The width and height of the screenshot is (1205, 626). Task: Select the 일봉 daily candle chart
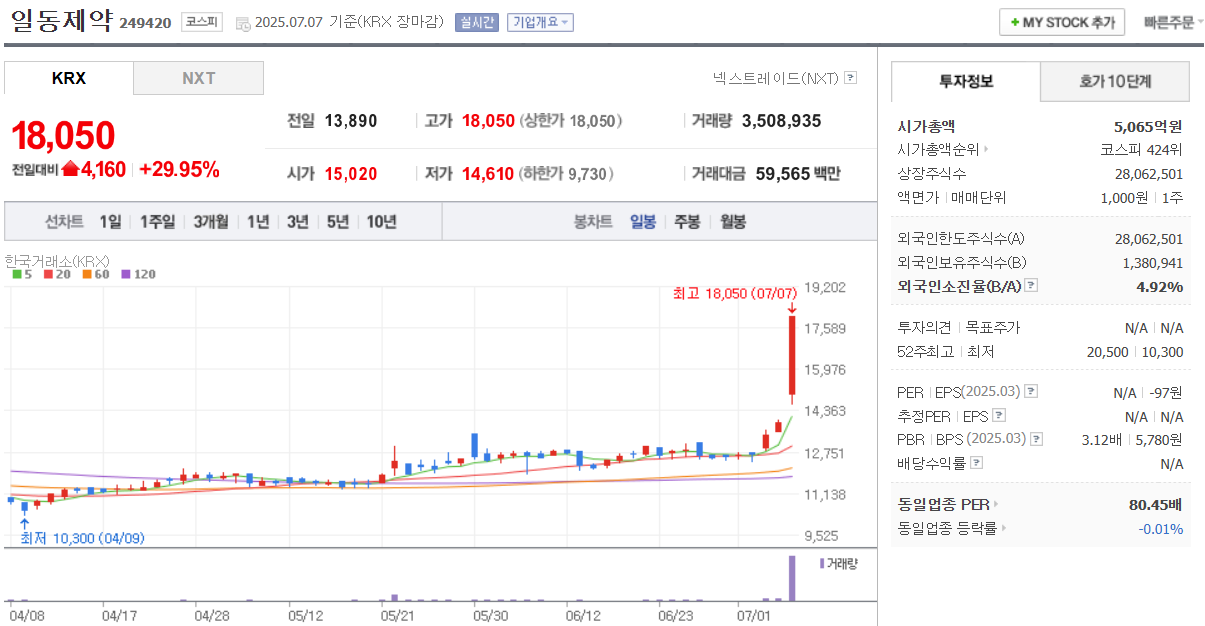[643, 222]
